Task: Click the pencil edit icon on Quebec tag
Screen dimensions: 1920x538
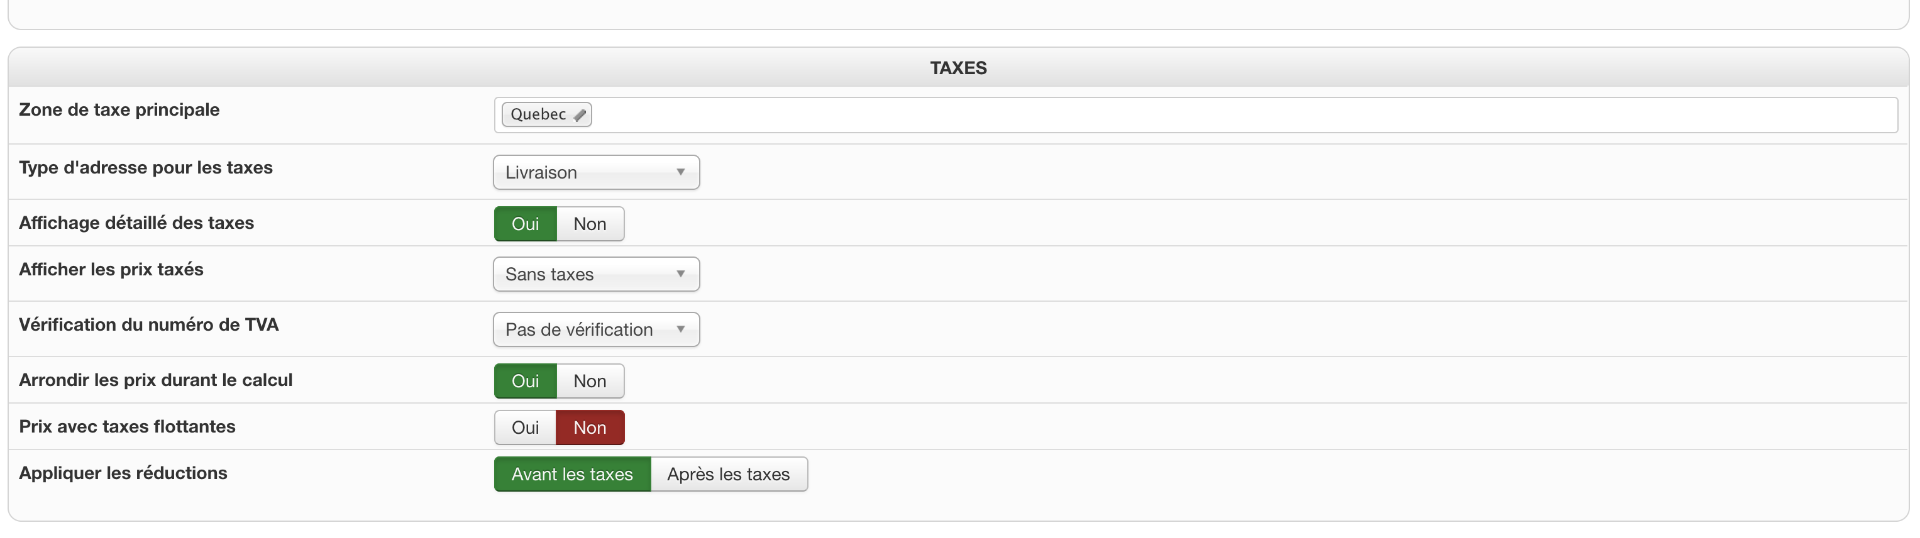Action: 580,115
